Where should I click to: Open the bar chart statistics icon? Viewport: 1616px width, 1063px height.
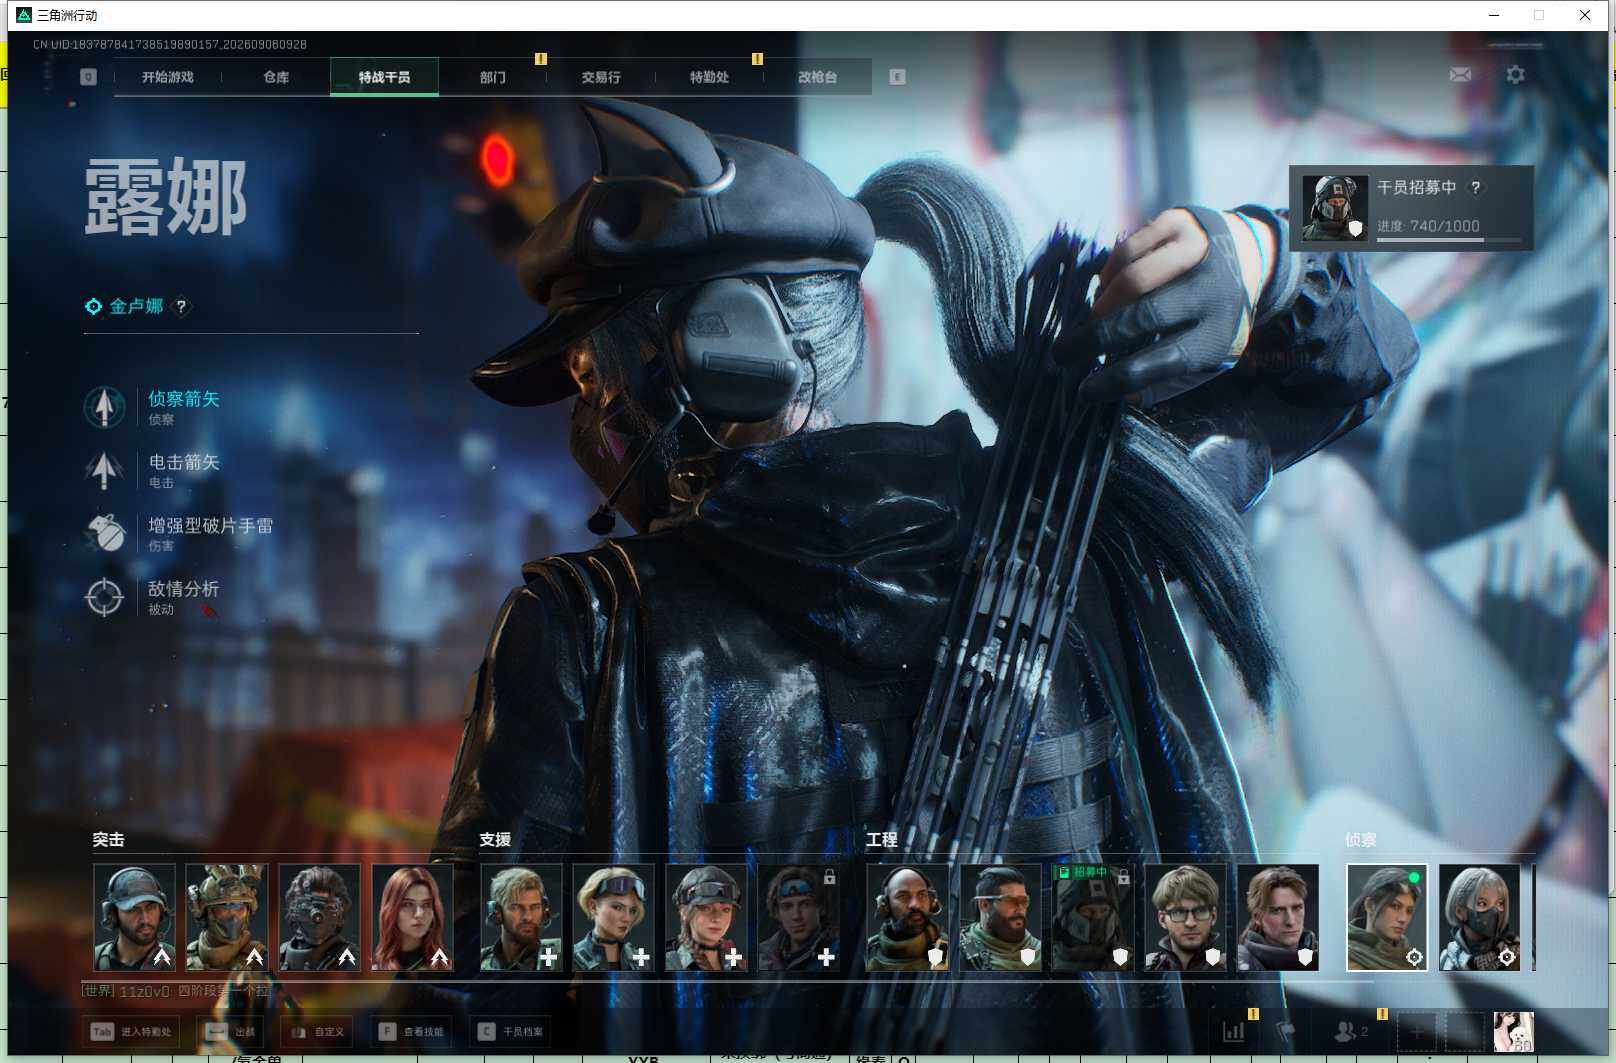[x=1234, y=1031]
